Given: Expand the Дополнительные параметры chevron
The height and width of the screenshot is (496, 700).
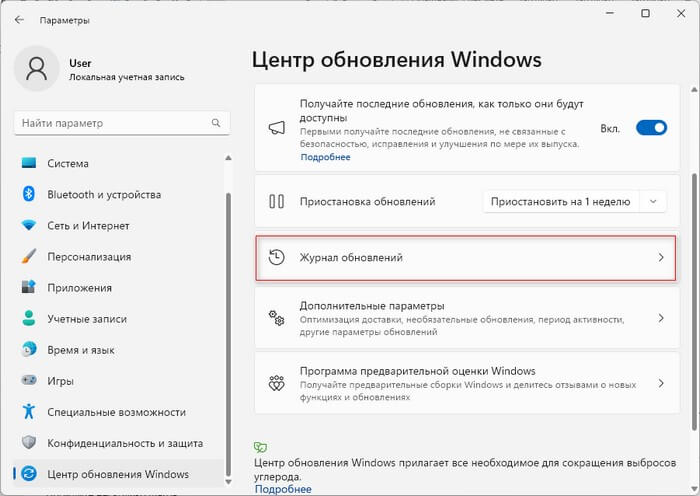Looking at the screenshot, I should pos(660,318).
